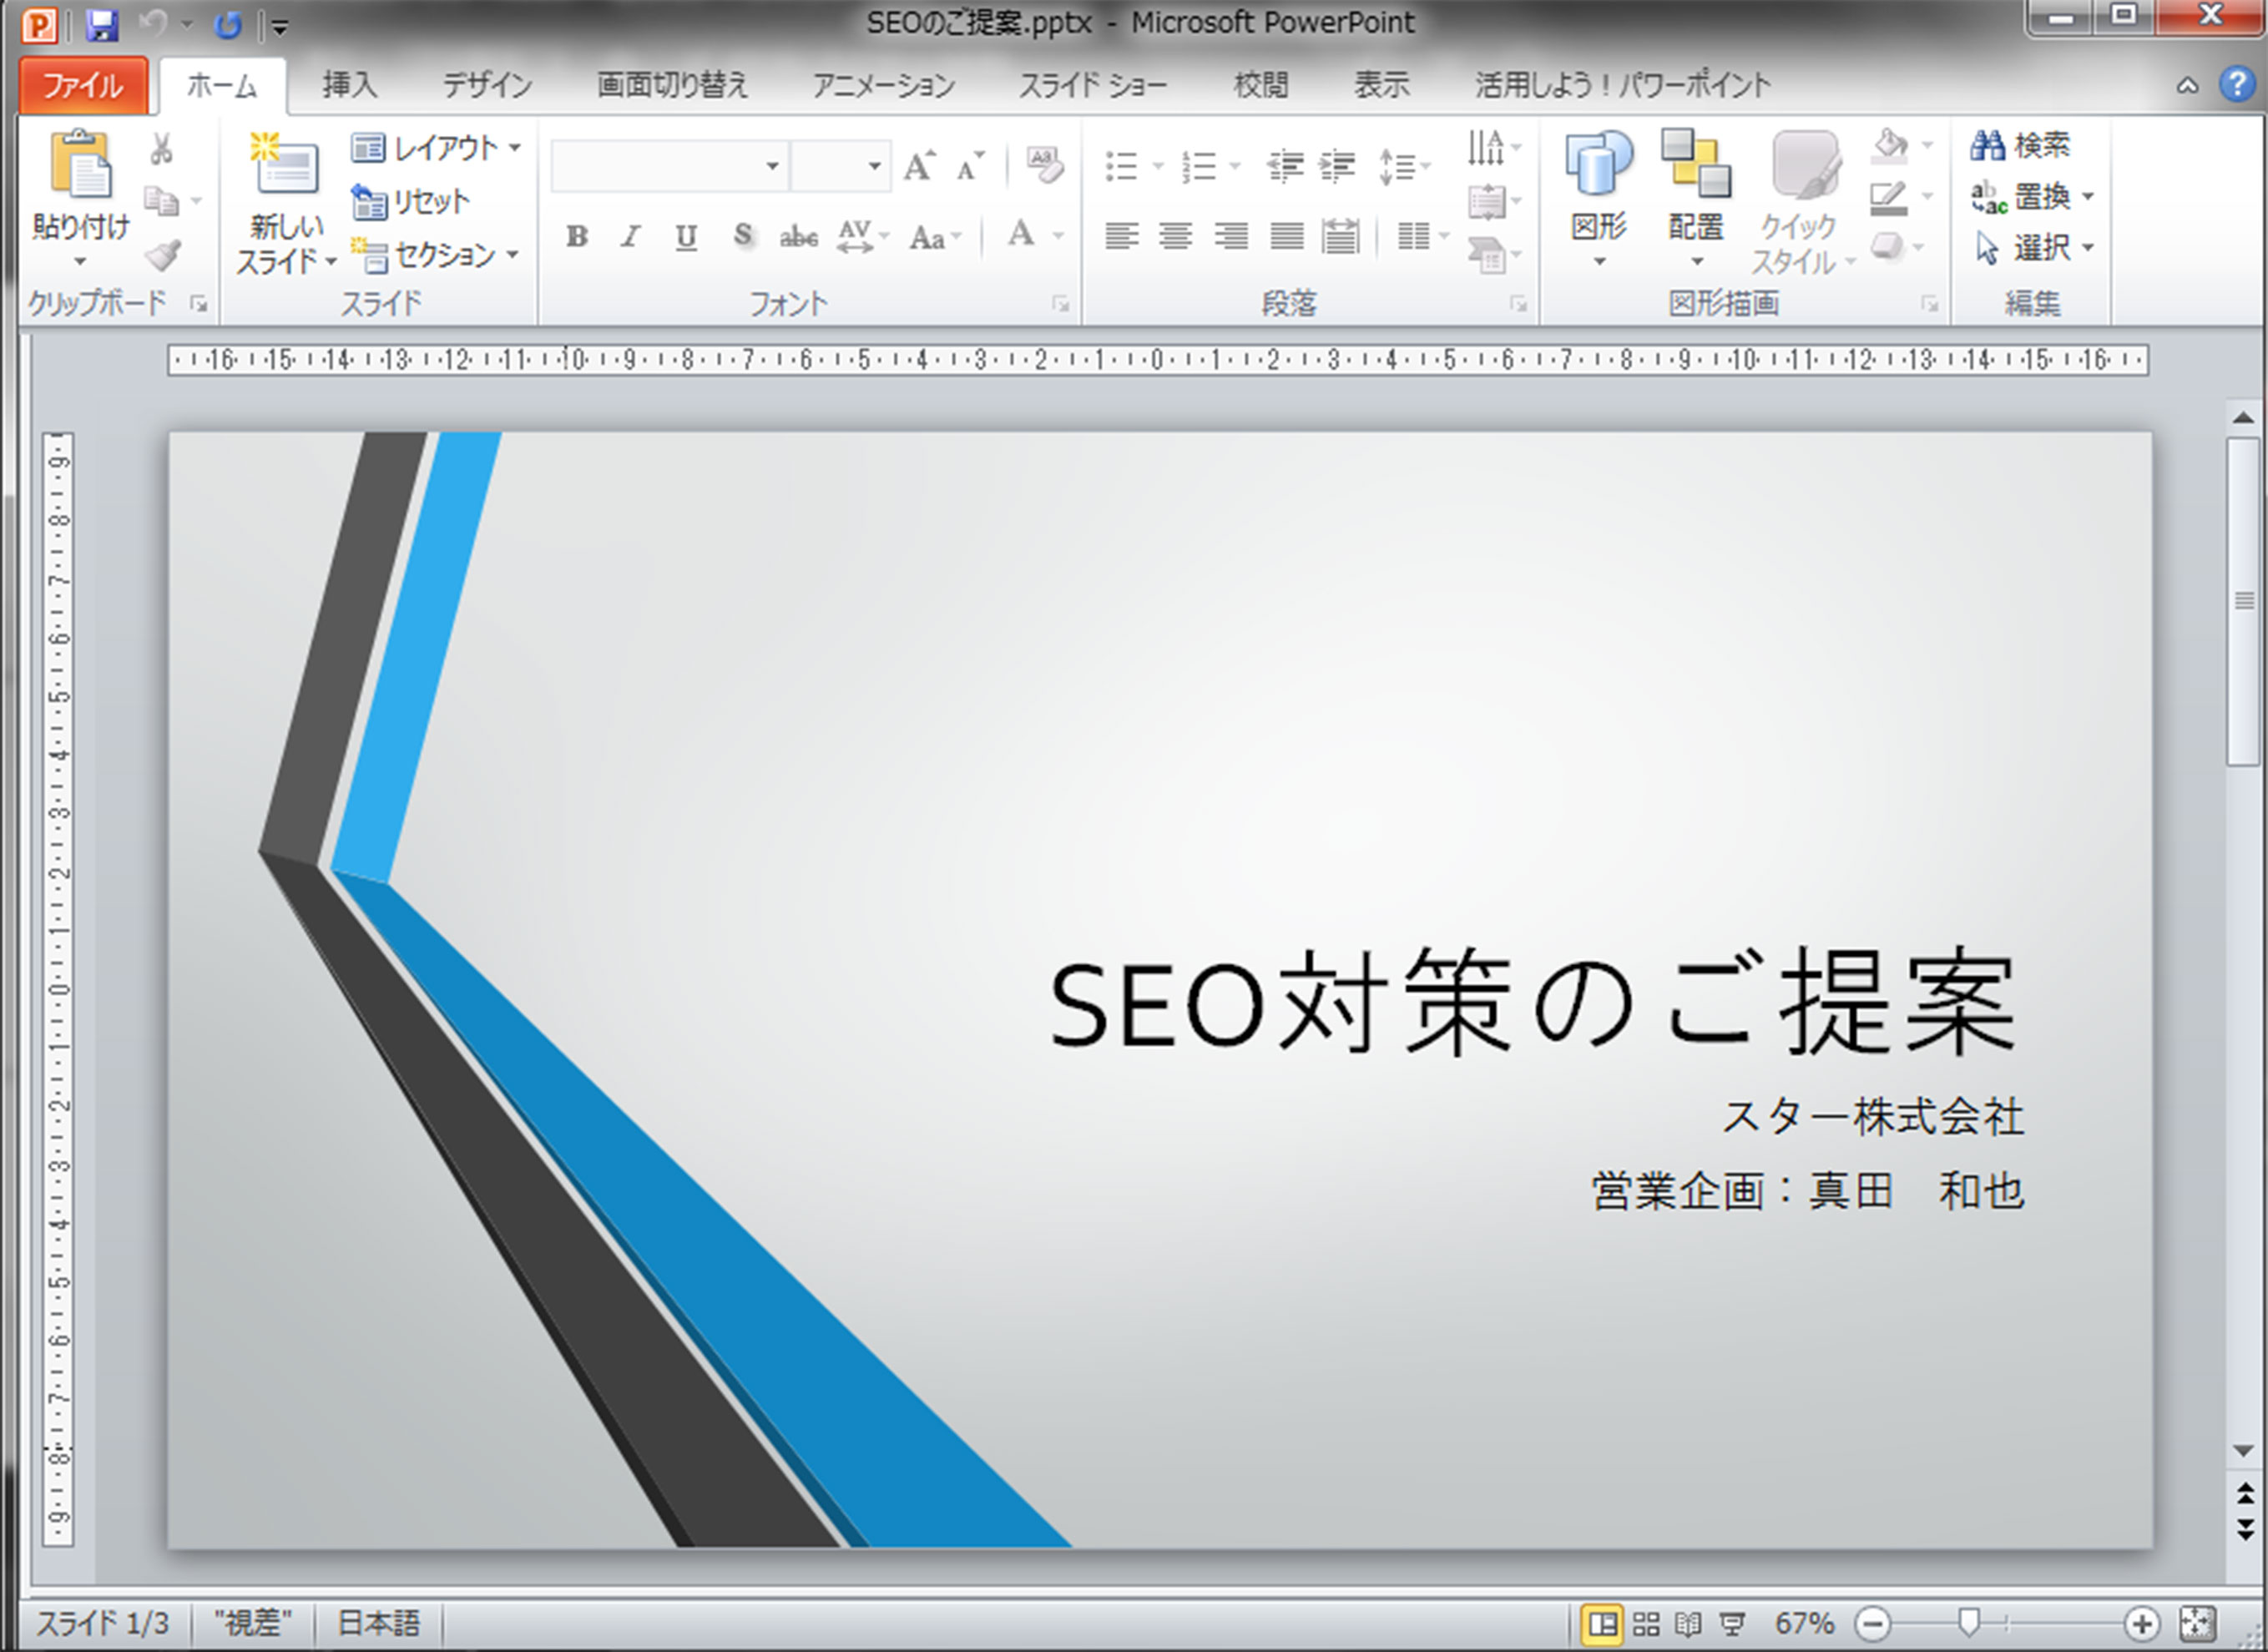Click the Shape Fill paint bucket icon
Screen dimensions: 2268x1652
[1889, 146]
